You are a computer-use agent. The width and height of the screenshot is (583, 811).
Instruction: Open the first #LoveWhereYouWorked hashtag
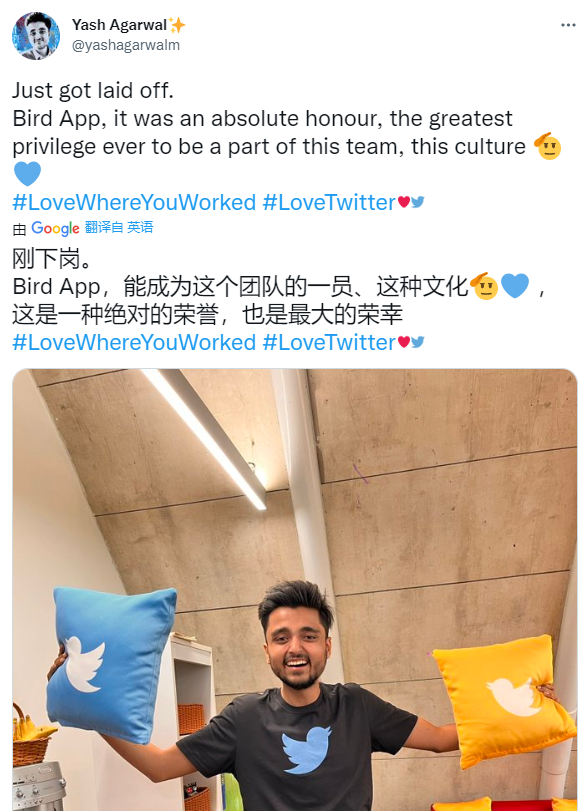coord(134,202)
